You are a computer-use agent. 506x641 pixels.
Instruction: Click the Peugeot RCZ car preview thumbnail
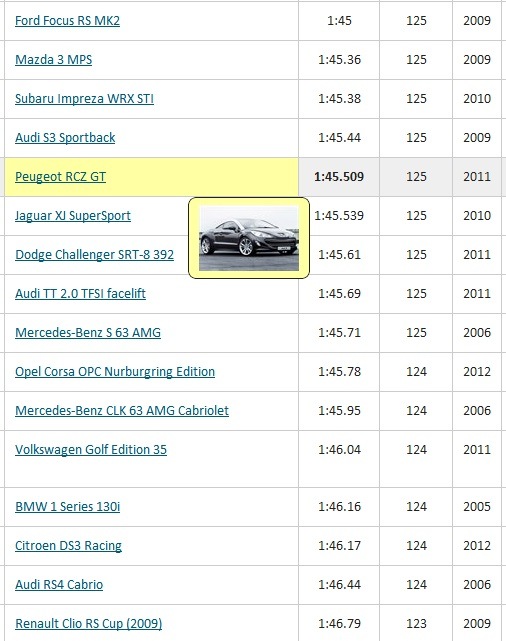[x=249, y=238]
